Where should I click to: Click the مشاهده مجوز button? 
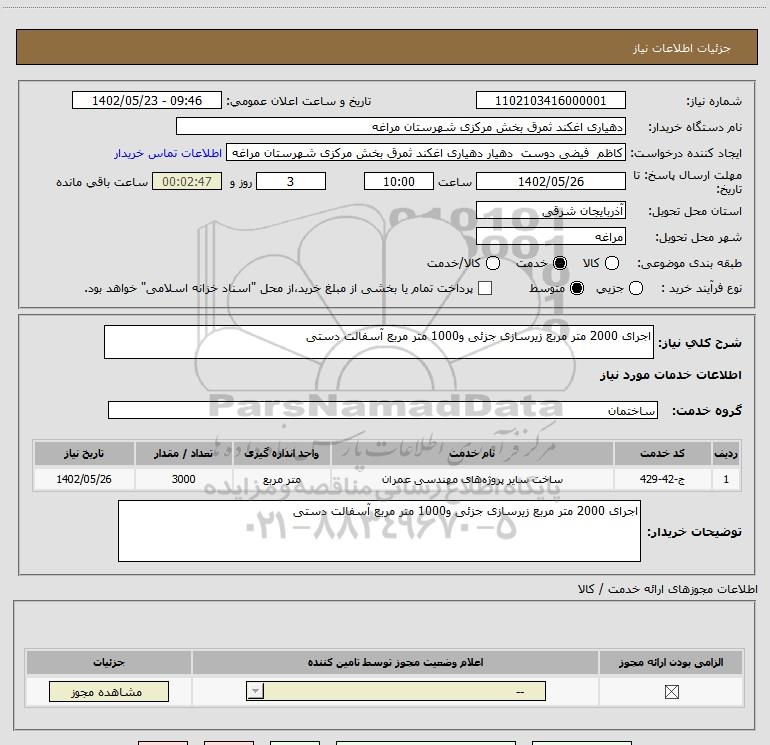point(109,691)
